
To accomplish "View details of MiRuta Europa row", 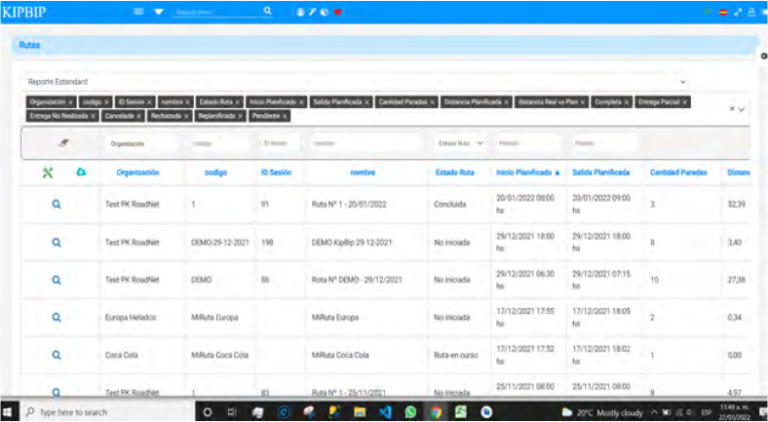I will point(56,317).
